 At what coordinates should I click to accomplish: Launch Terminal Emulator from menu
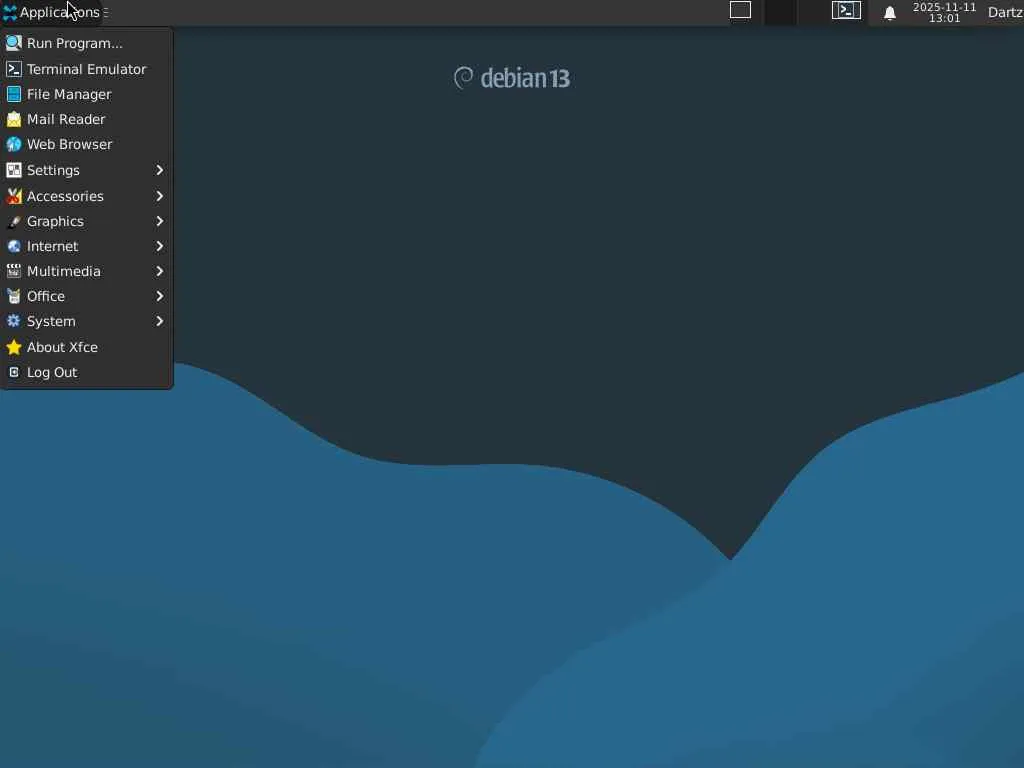[86, 69]
